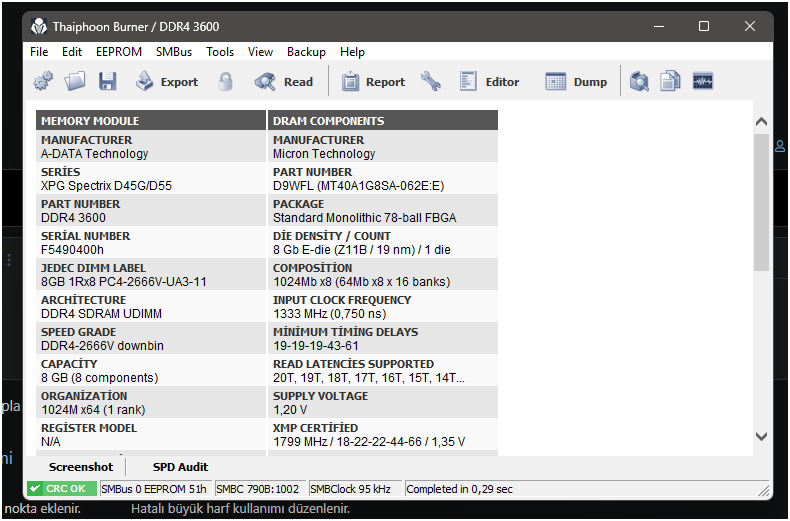This screenshot has height=521, width=790.
Task: Click the Completed in 0,29 sec status text
Action: (x=459, y=489)
